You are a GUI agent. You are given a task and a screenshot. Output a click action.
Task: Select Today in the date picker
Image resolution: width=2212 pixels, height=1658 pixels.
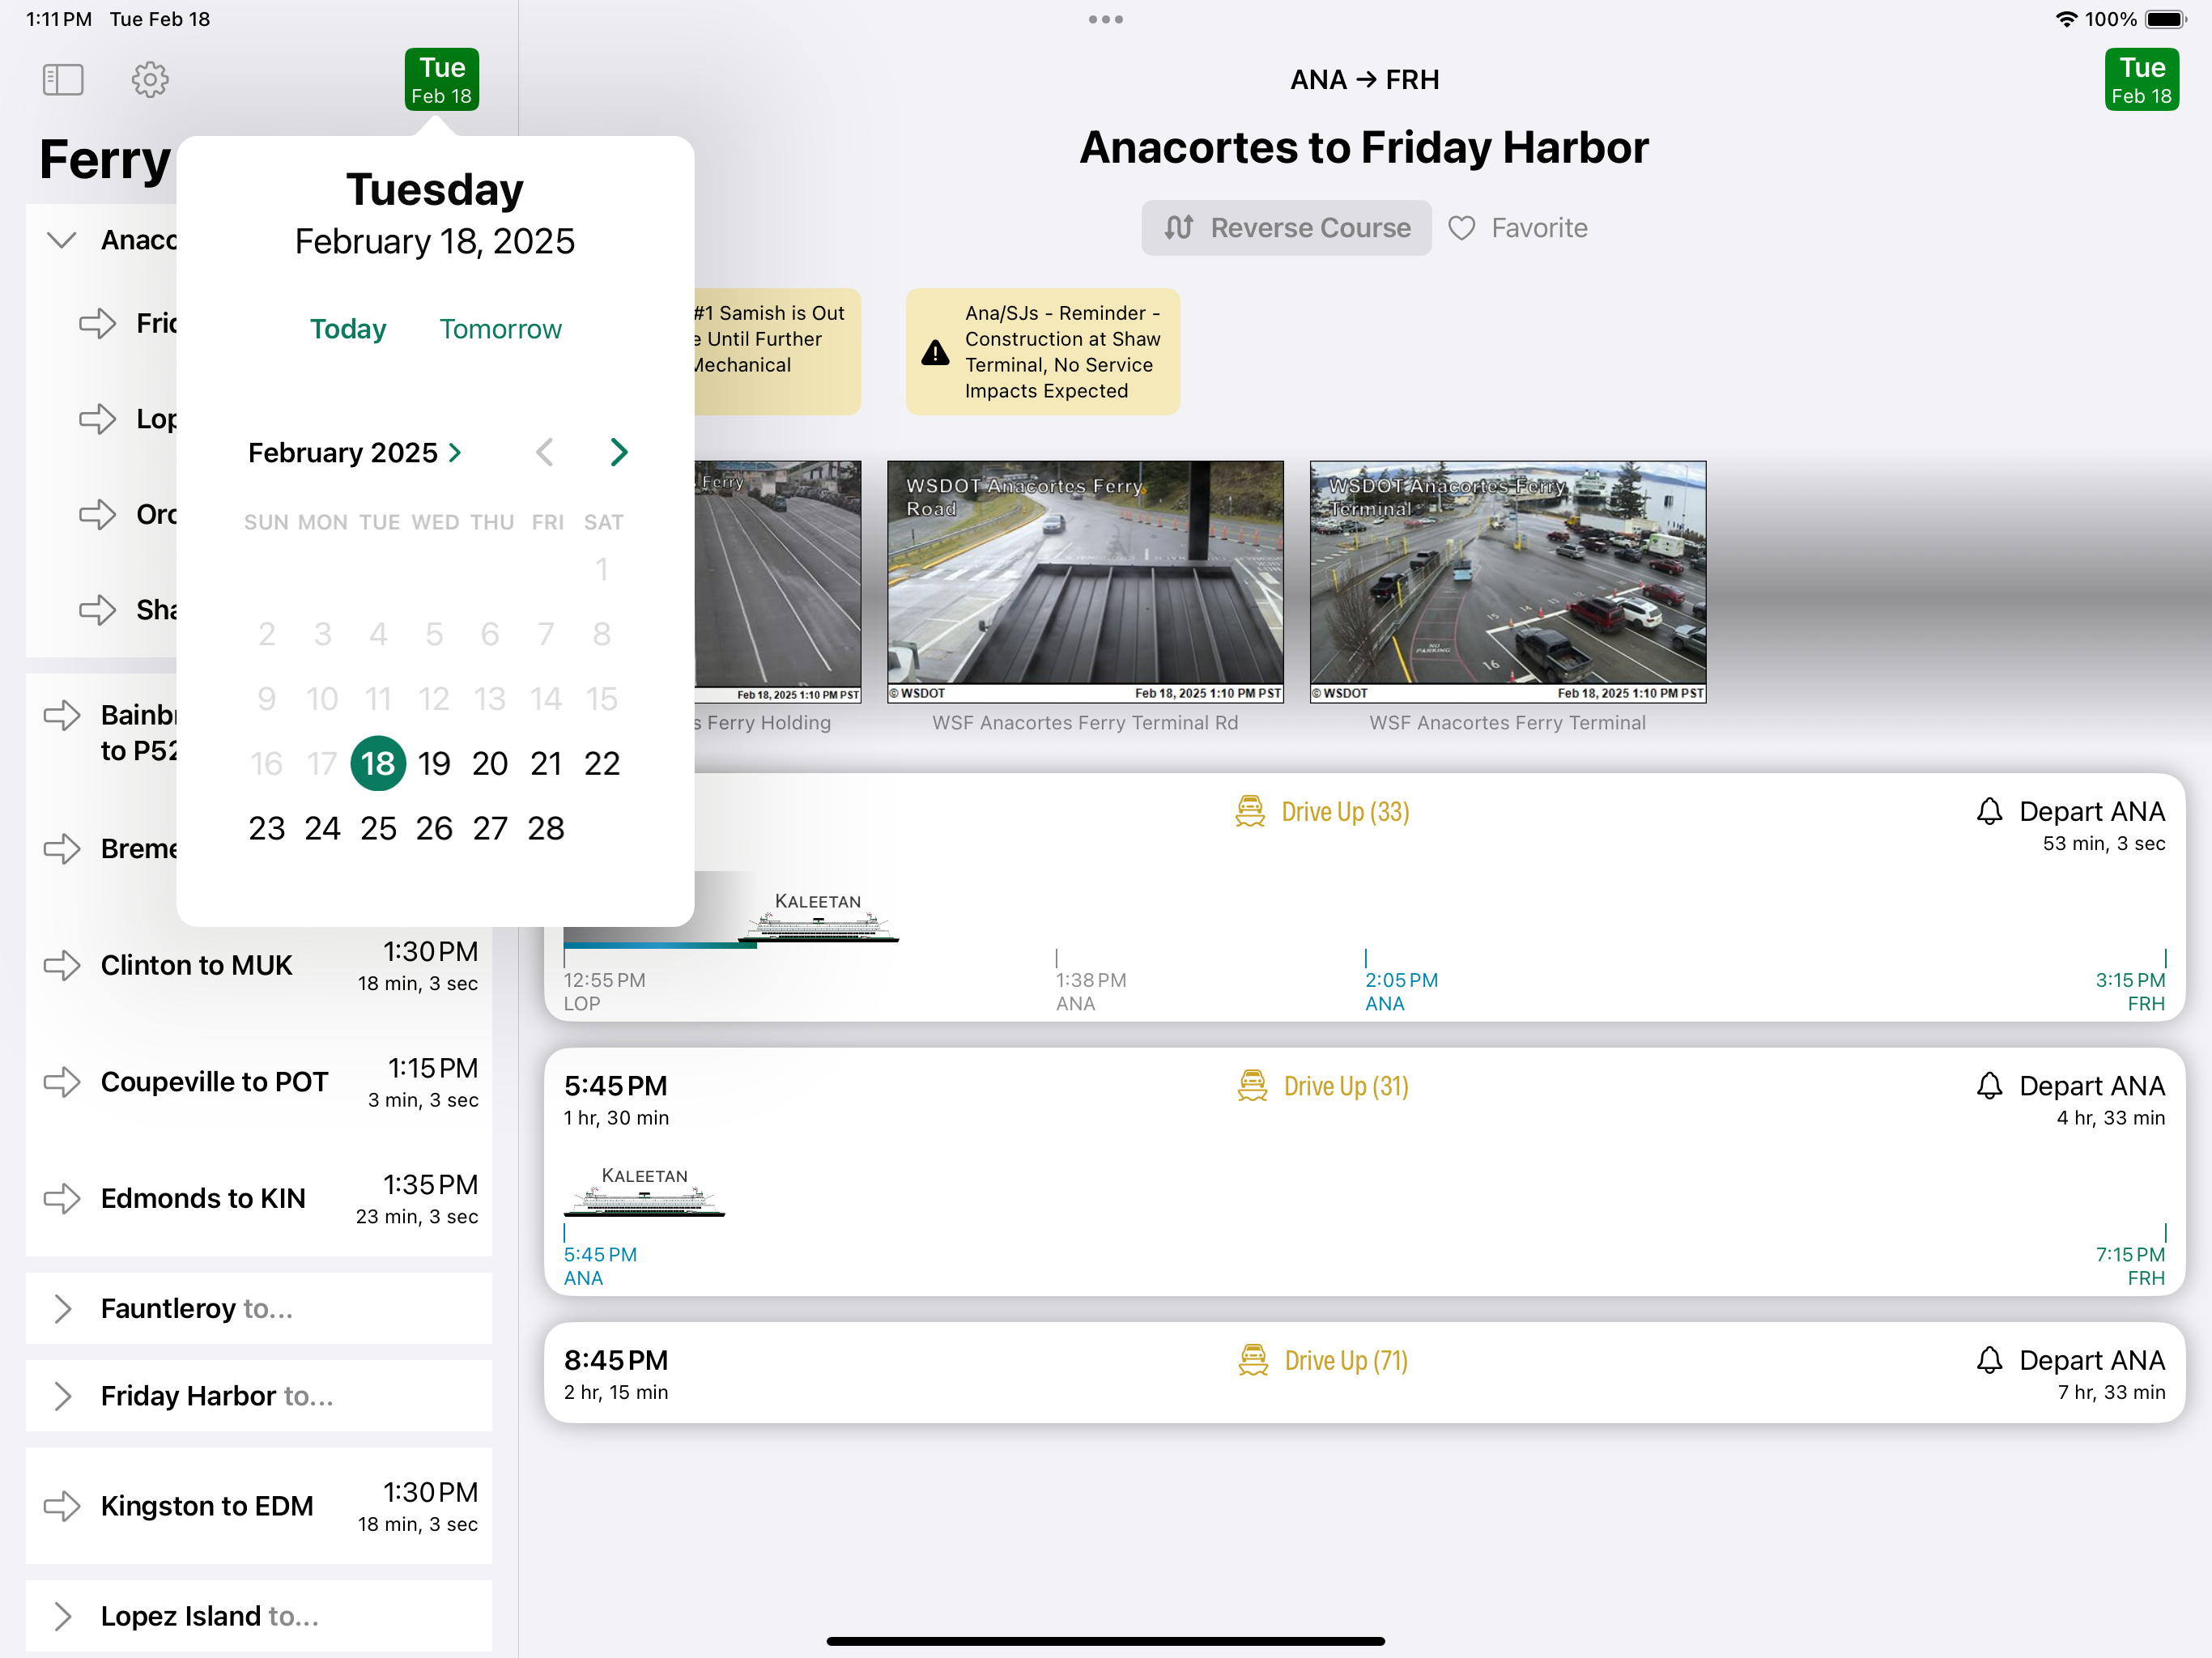[x=348, y=329]
